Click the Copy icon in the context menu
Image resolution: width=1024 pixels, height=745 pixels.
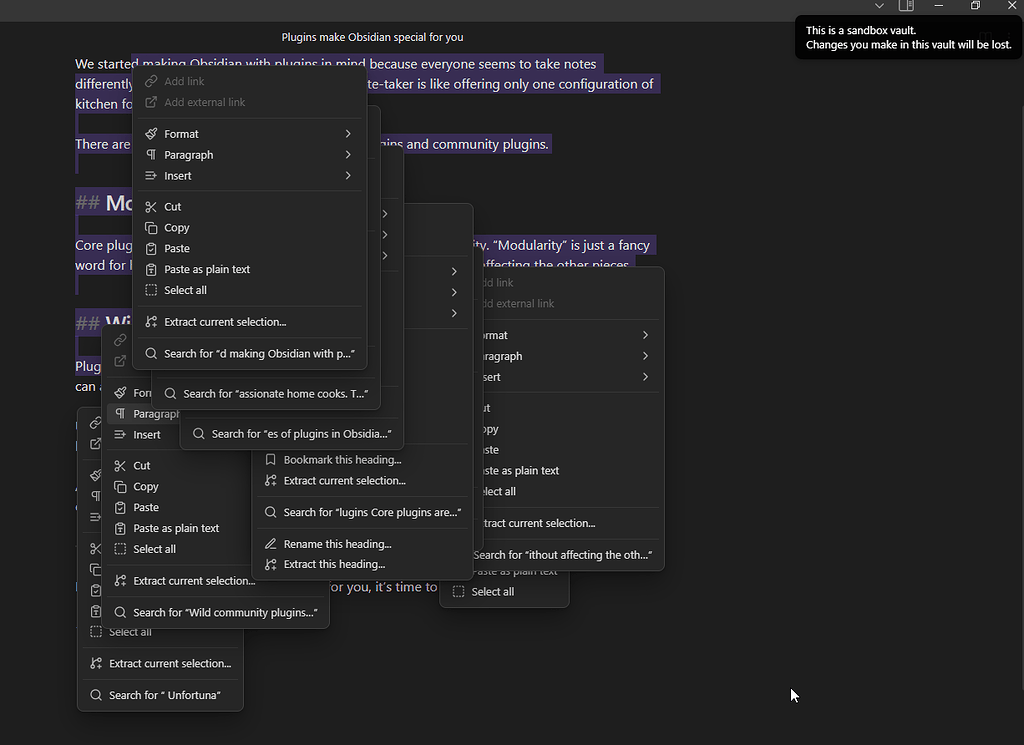coord(151,227)
